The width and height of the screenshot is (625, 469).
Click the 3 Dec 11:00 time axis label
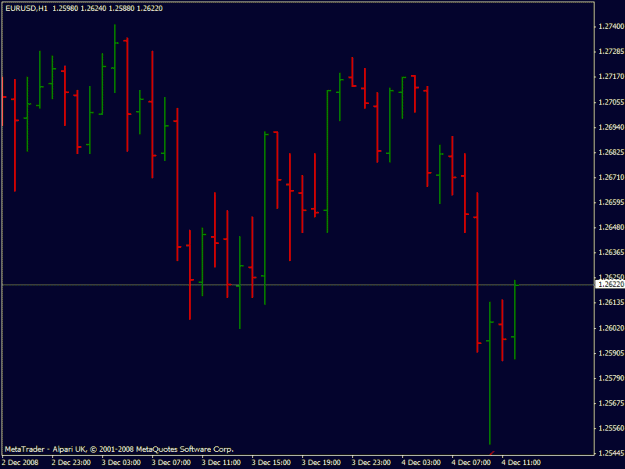[221, 462]
